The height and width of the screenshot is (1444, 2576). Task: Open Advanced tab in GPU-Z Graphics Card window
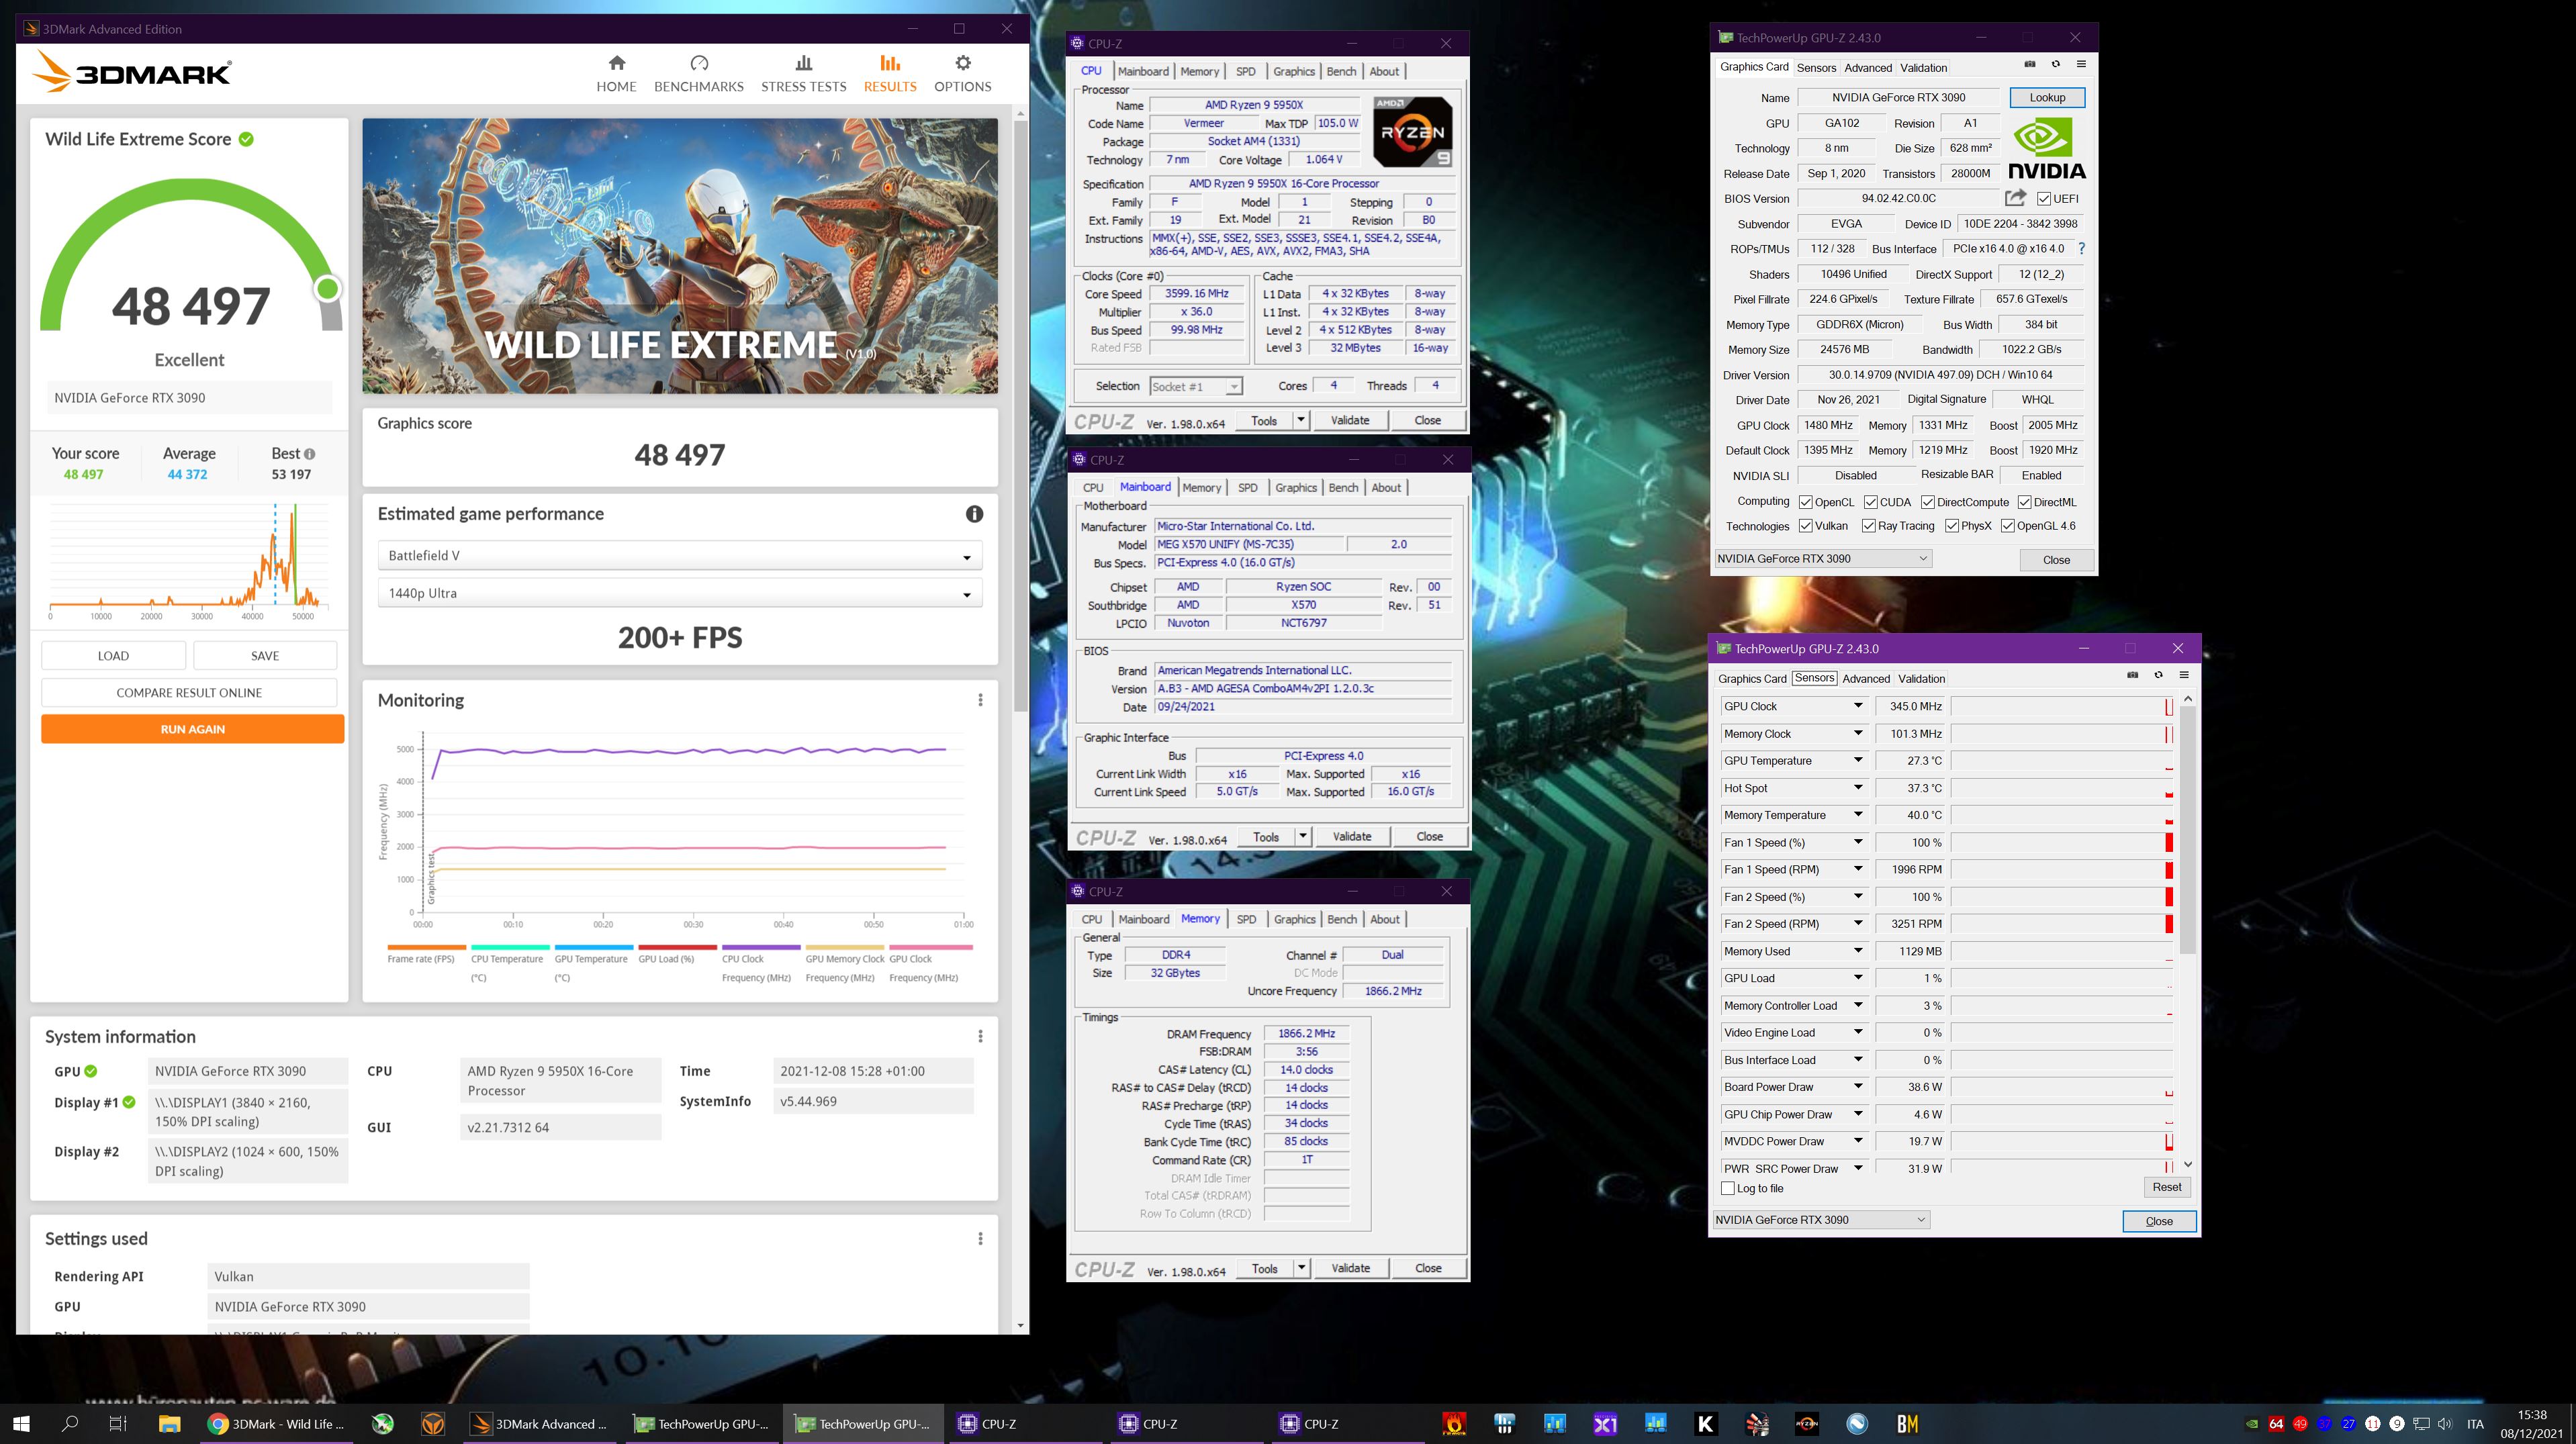coord(1867,68)
